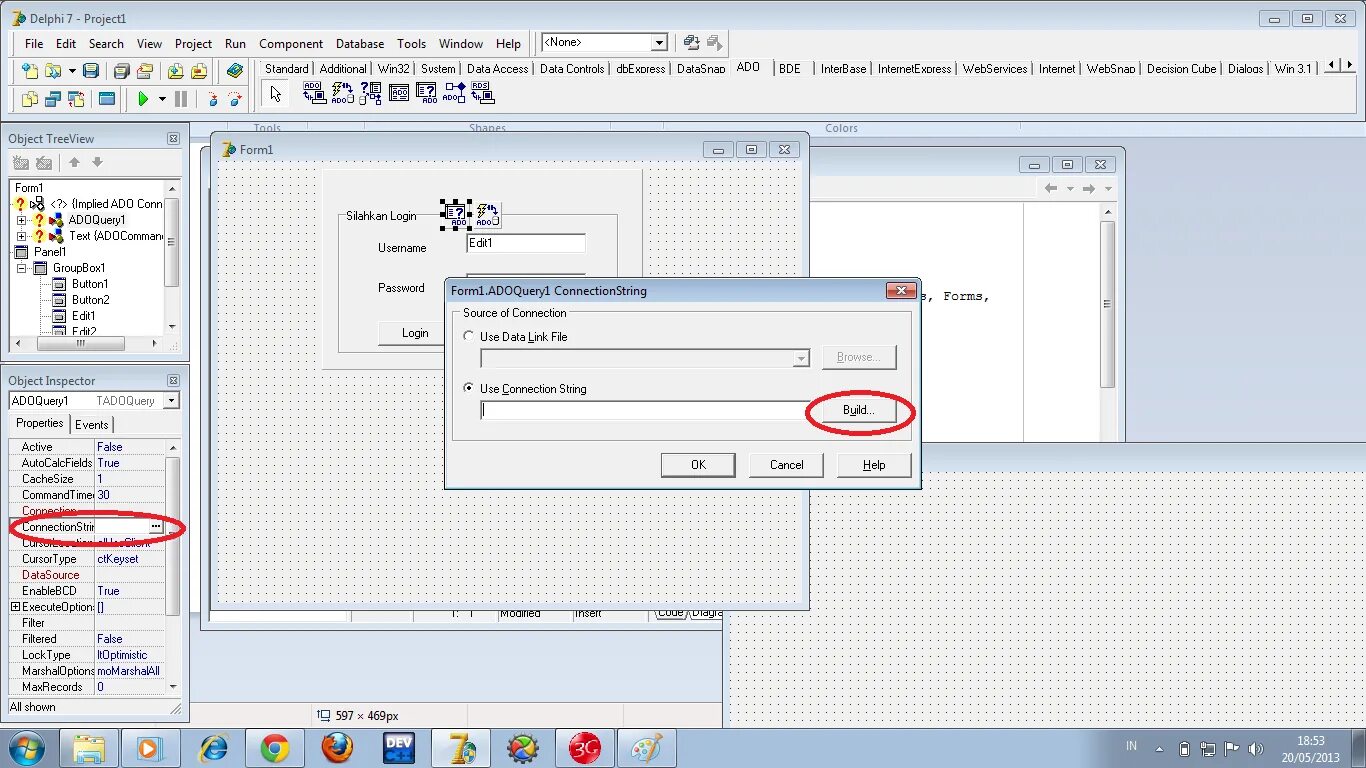Viewport: 1366px width, 768px height.
Task: Select ADODataSet component in palette
Action: 371,94
